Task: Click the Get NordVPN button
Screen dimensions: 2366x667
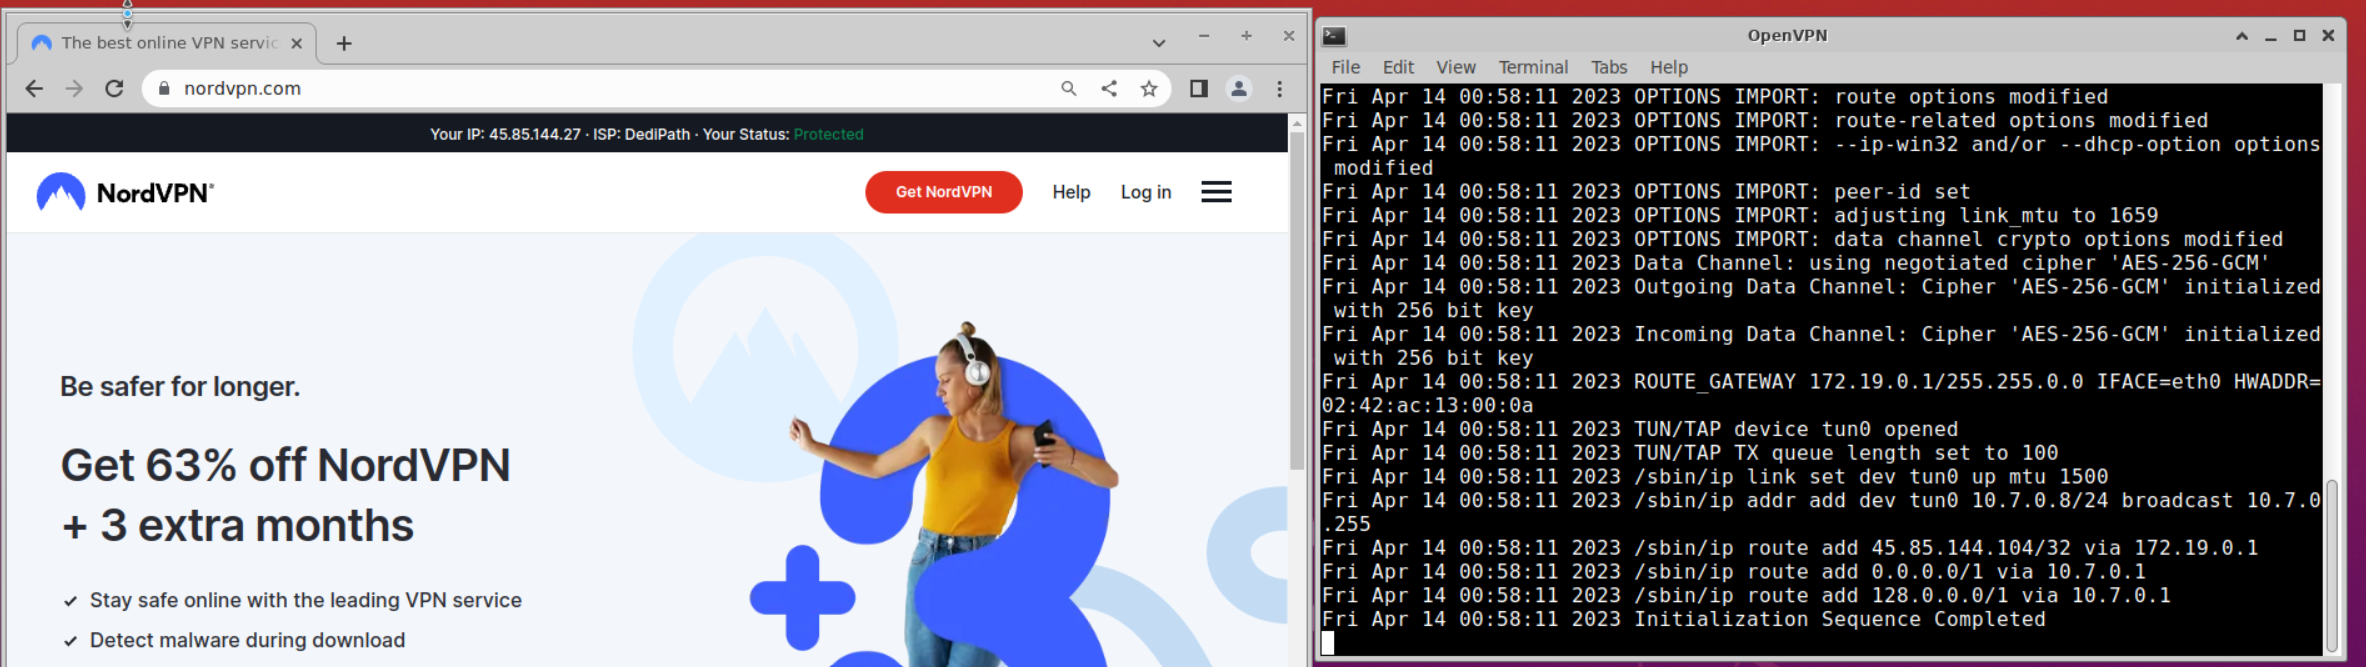Action: [x=943, y=192]
